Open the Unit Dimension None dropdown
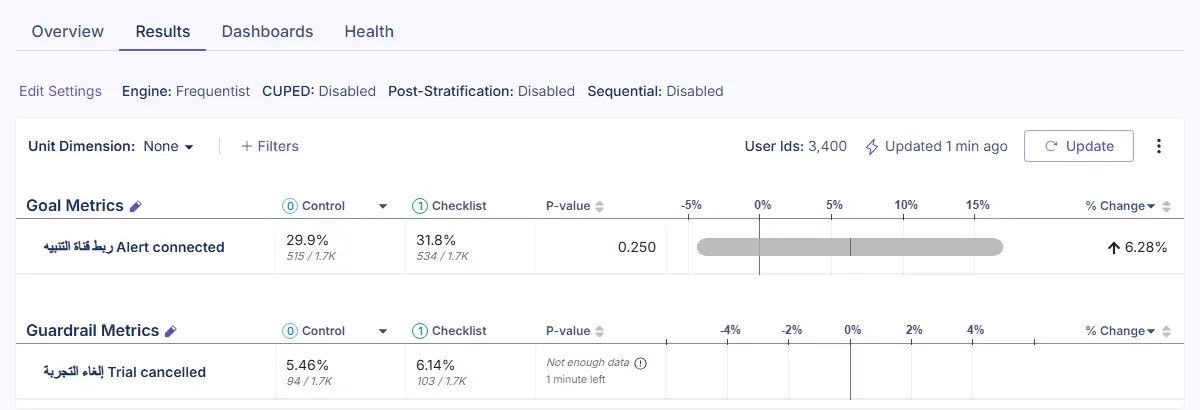 point(168,146)
